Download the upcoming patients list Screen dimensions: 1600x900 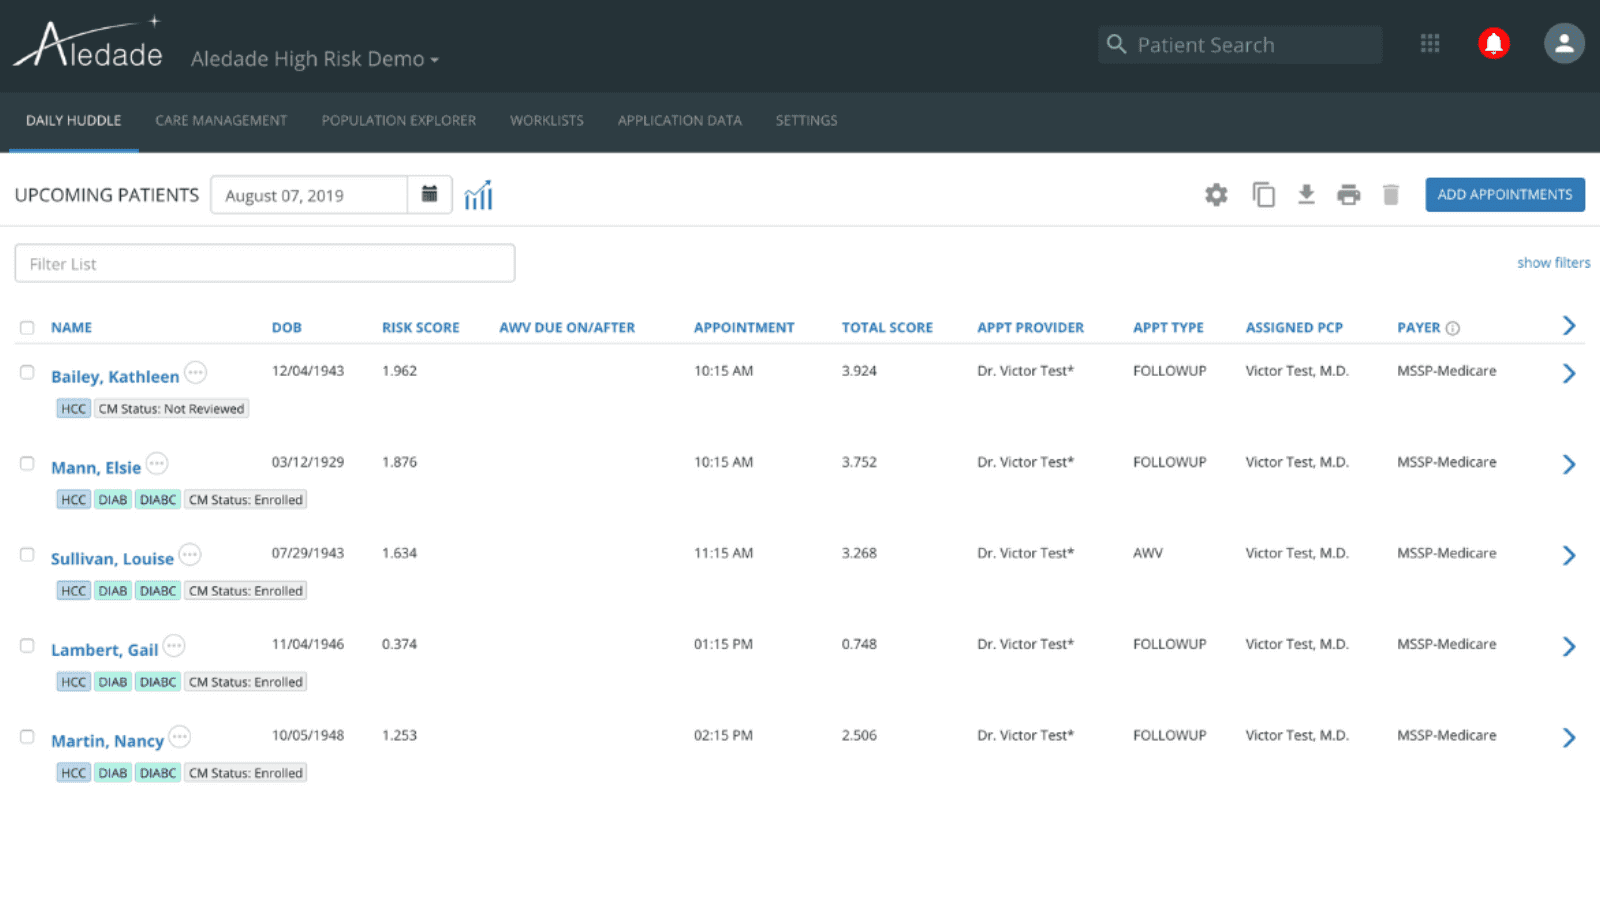[x=1306, y=195]
